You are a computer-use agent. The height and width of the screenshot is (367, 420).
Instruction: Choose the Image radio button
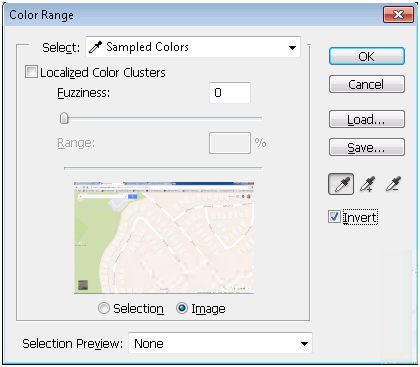coord(182,308)
